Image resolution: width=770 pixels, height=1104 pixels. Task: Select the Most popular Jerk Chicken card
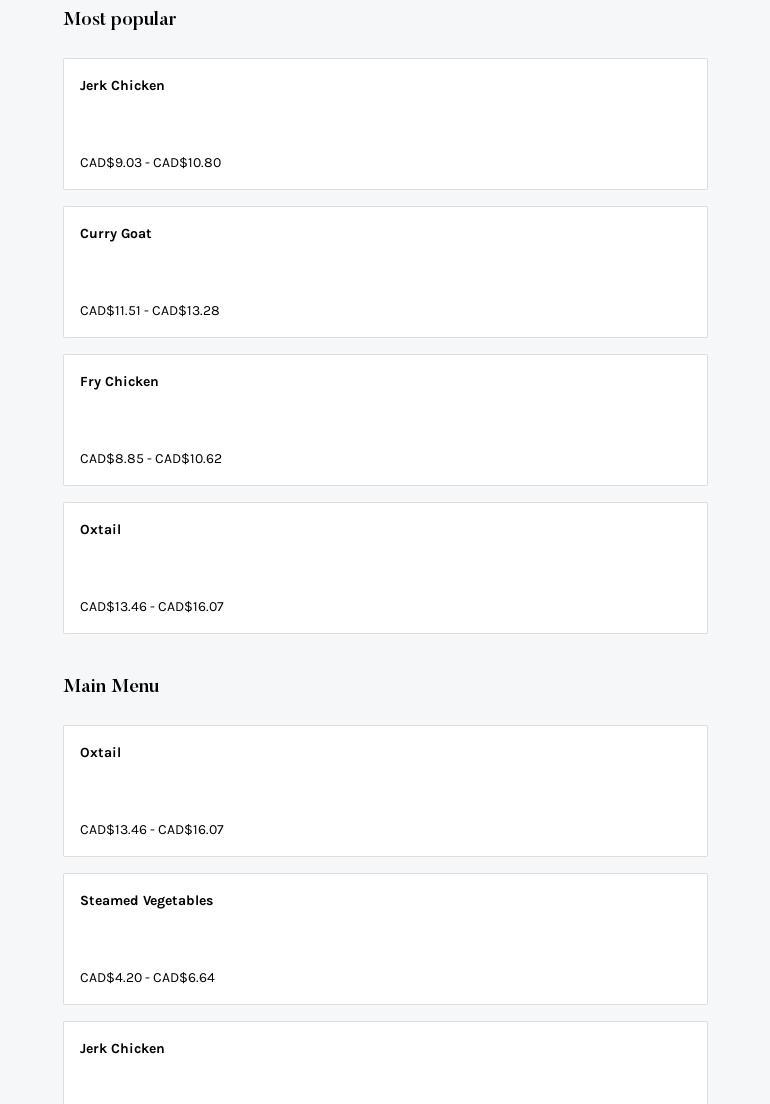coord(385,124)
